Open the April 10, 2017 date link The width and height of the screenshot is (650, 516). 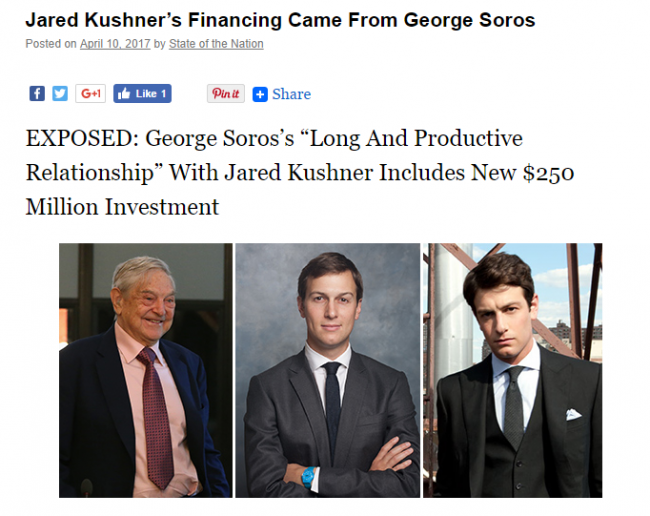[x=115, y=44]
